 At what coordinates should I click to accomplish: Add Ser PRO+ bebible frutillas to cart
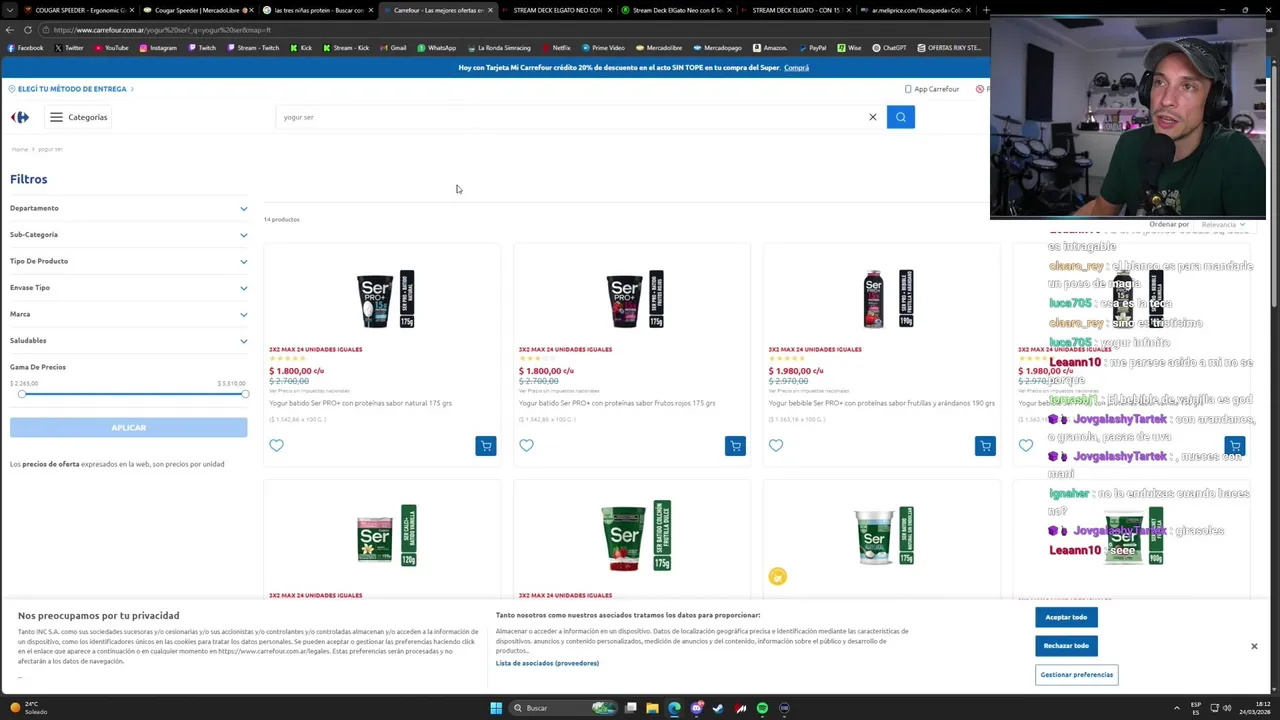pyautogui.click(x=985, y=446)
